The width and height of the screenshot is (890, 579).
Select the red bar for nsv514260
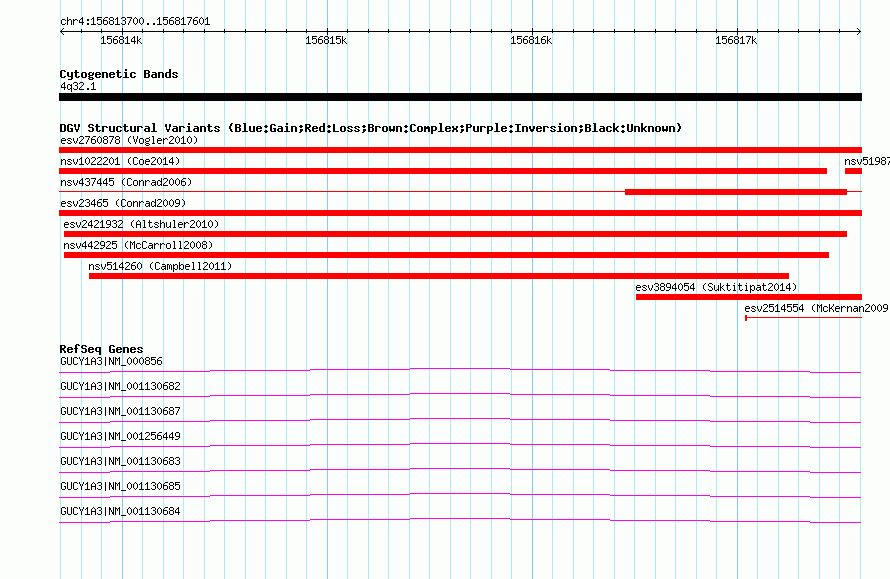(x=439, y=276)
